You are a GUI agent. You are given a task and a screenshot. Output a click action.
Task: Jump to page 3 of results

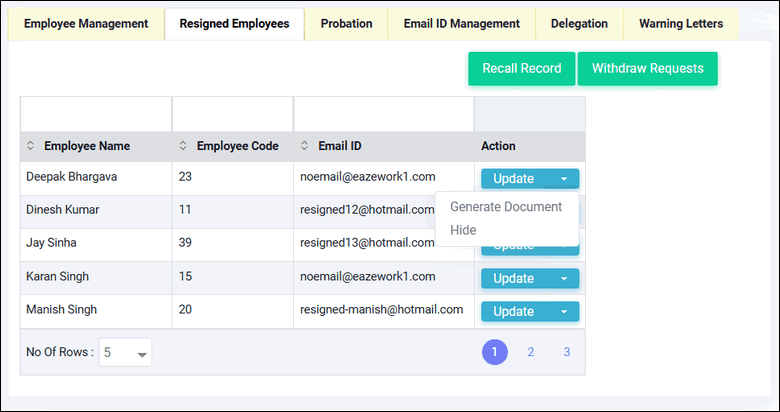566,352
